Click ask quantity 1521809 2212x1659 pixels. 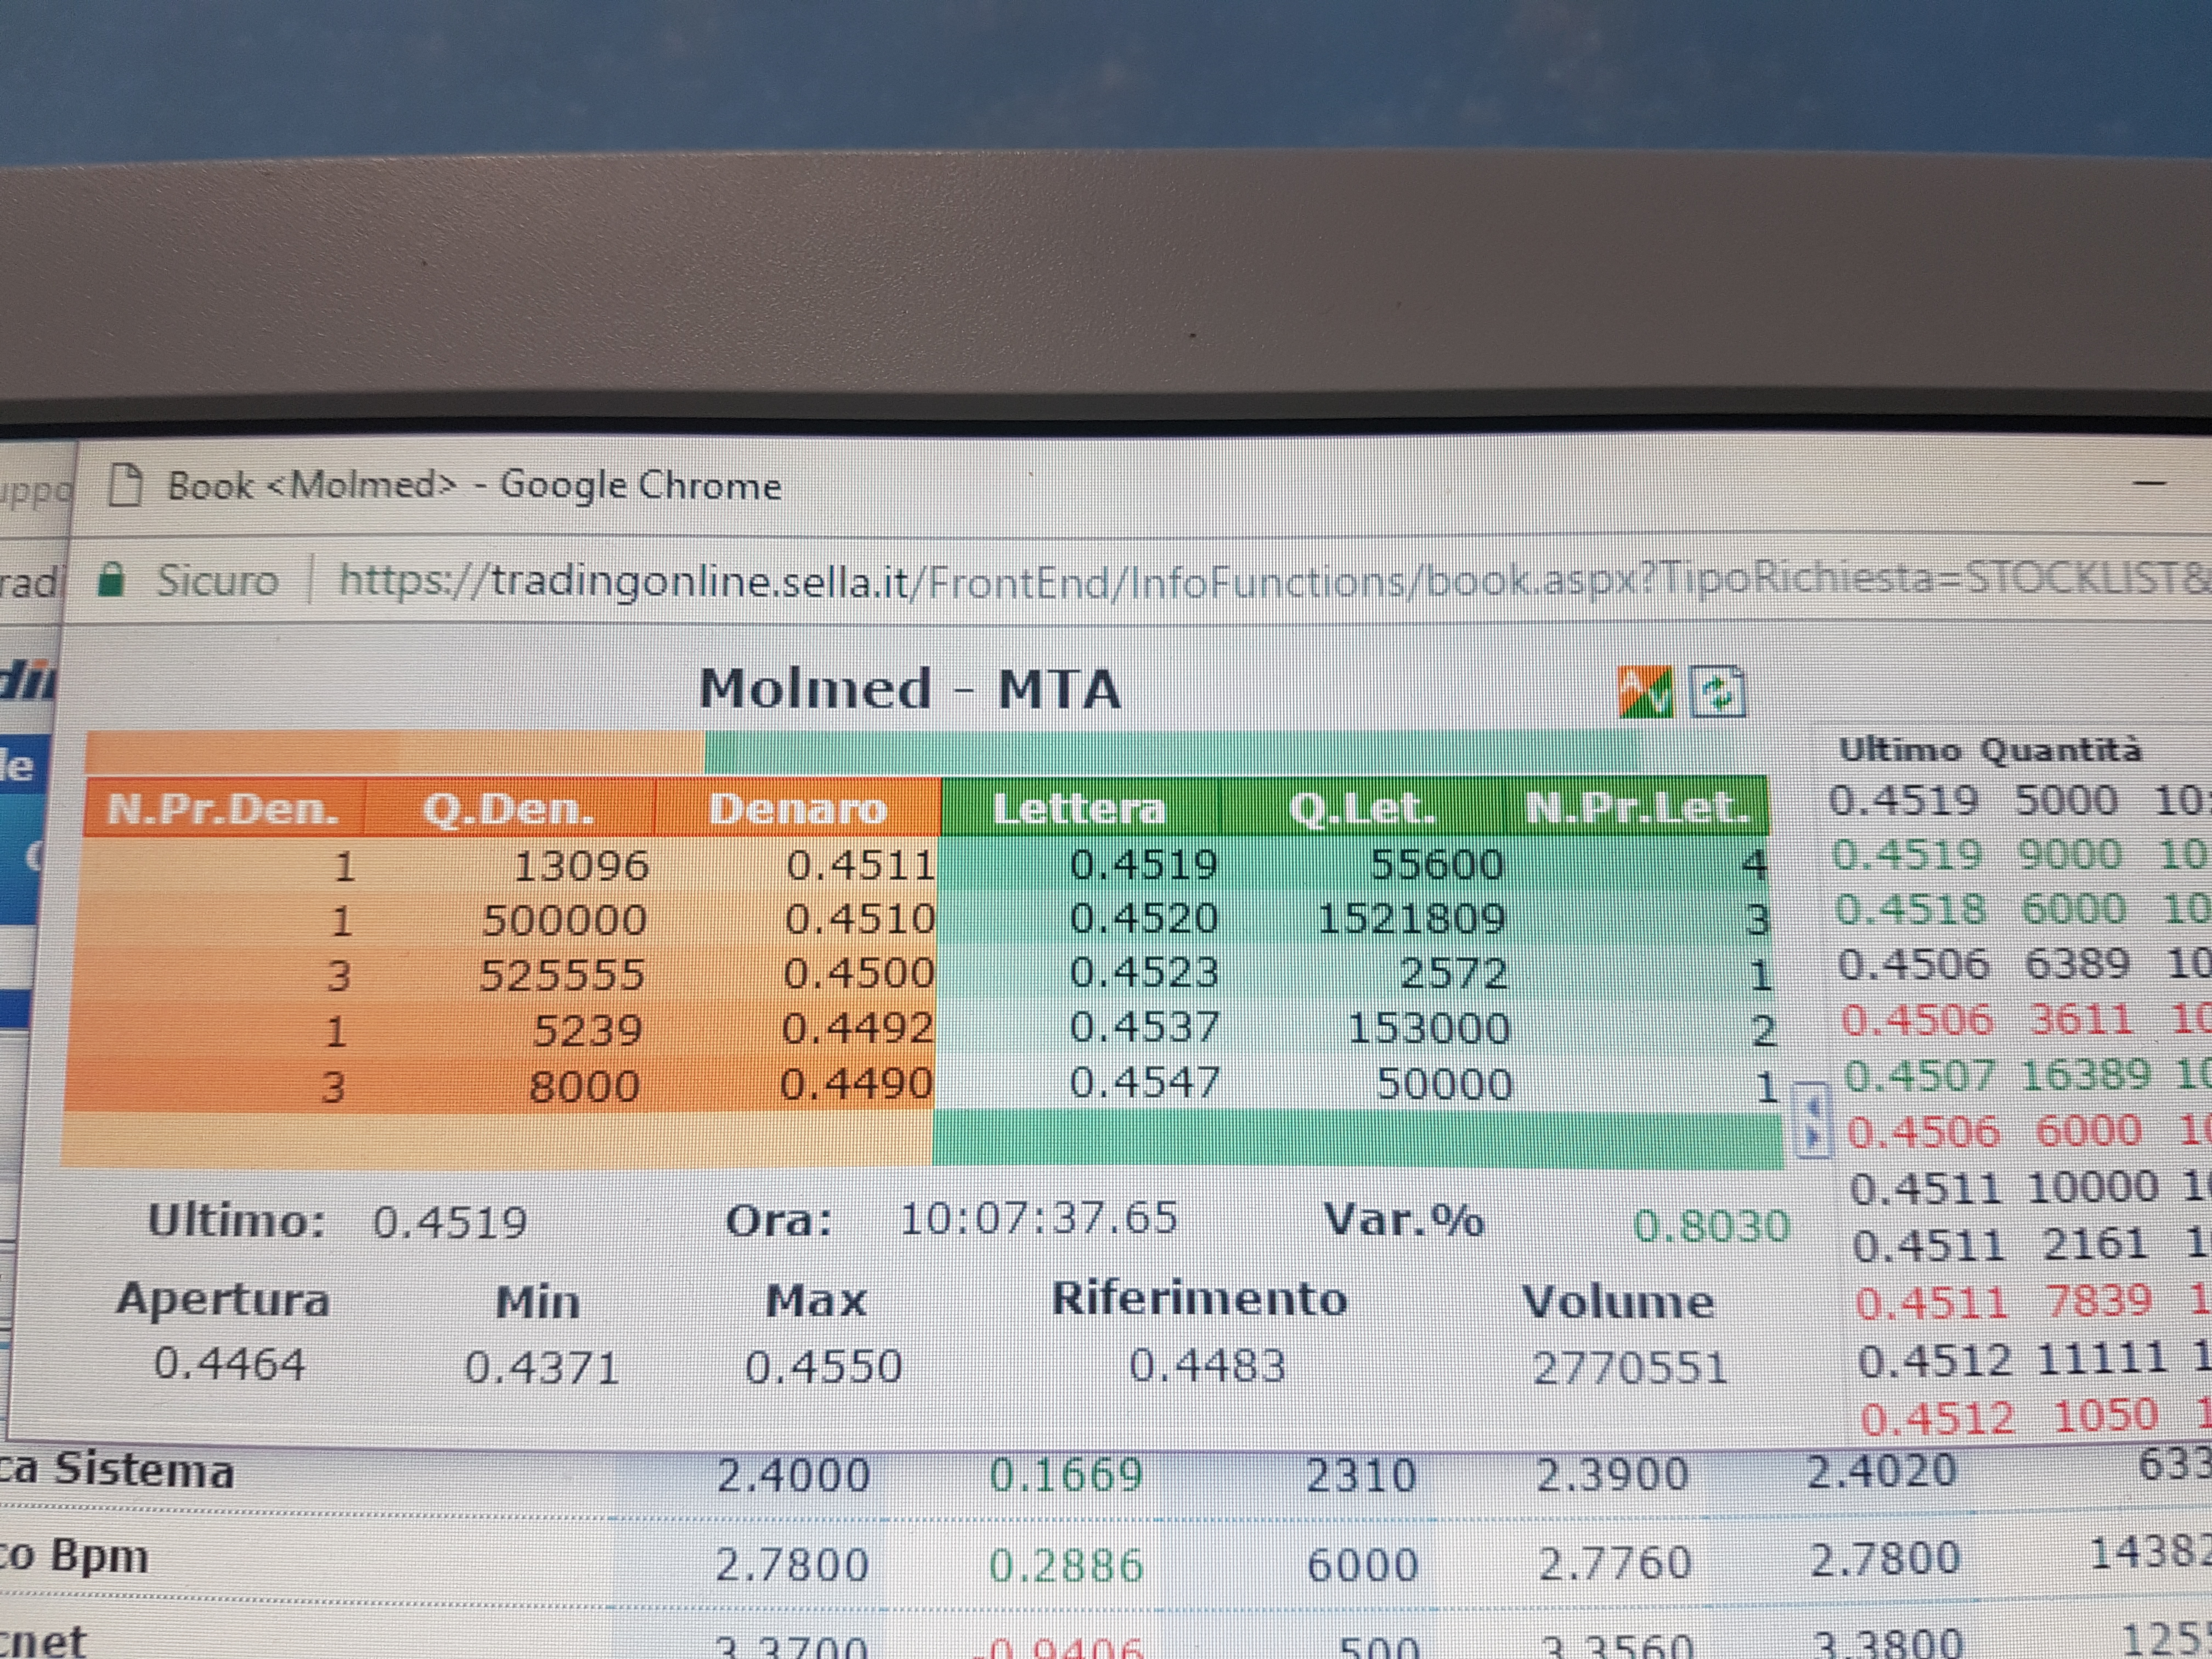[x=1411, y=919]
